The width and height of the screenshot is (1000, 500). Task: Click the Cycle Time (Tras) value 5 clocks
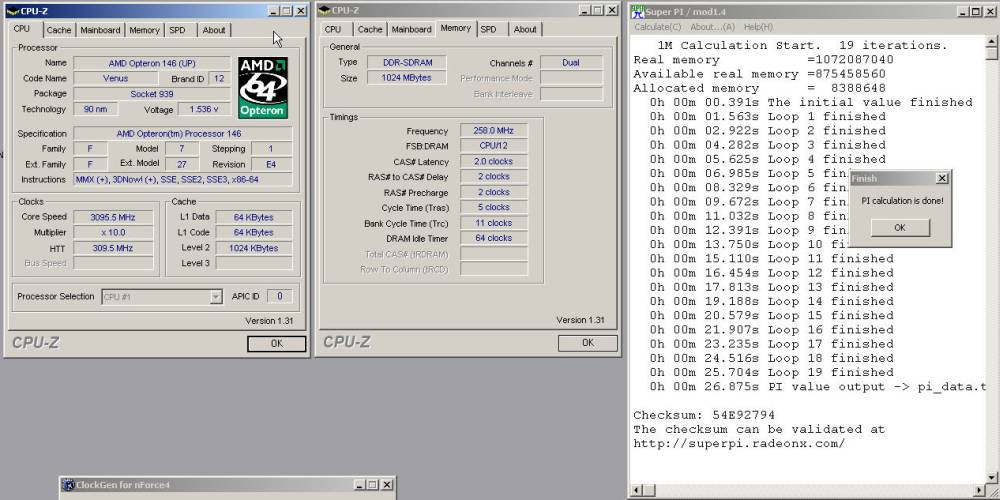click(494, 207)
